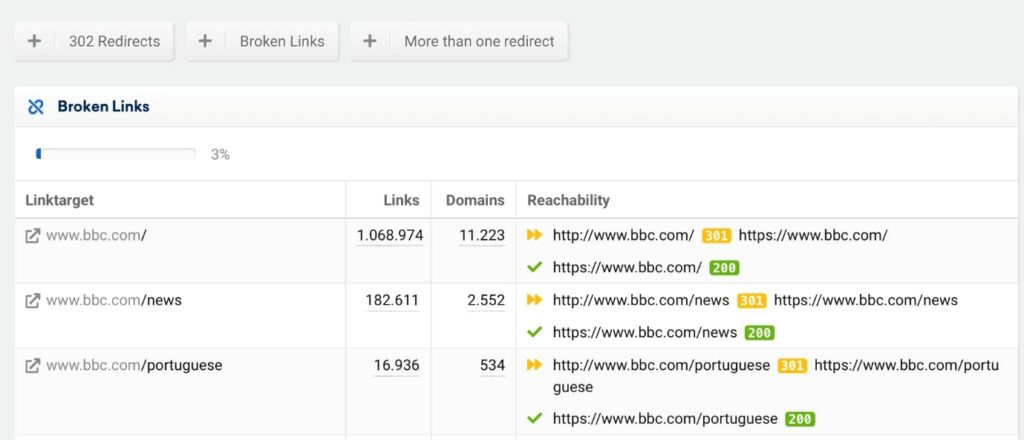
Task: Click the 301 badge after http://www.bbc.com/portuguese
Action: pyautogui.click(x=792, y=366)
